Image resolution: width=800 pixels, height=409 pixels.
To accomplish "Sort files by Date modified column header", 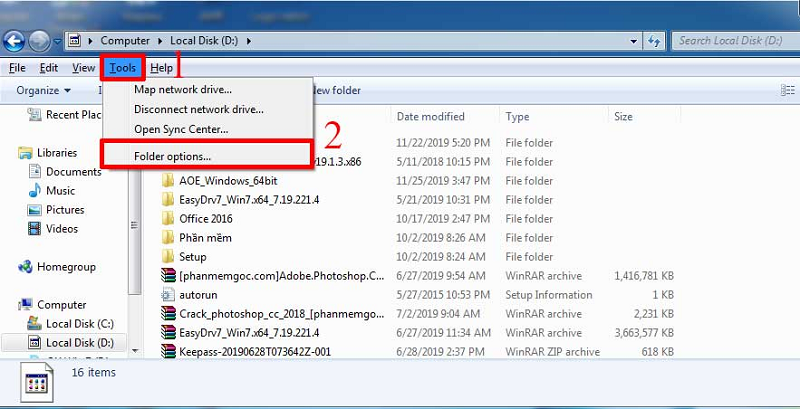I will pyautogui.click(x=431, y=117).
